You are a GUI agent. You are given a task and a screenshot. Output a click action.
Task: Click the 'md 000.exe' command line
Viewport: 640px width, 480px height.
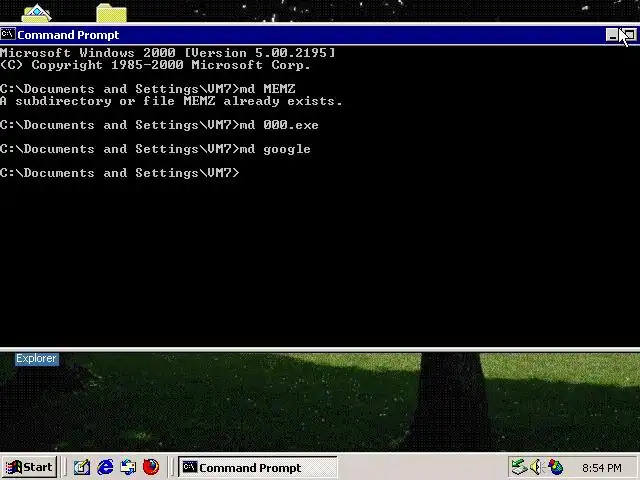pos(159,125)
